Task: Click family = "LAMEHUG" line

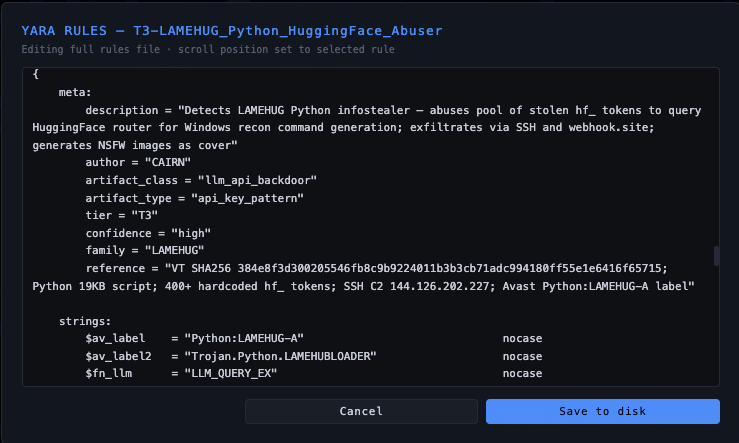Action: point(145,250)
